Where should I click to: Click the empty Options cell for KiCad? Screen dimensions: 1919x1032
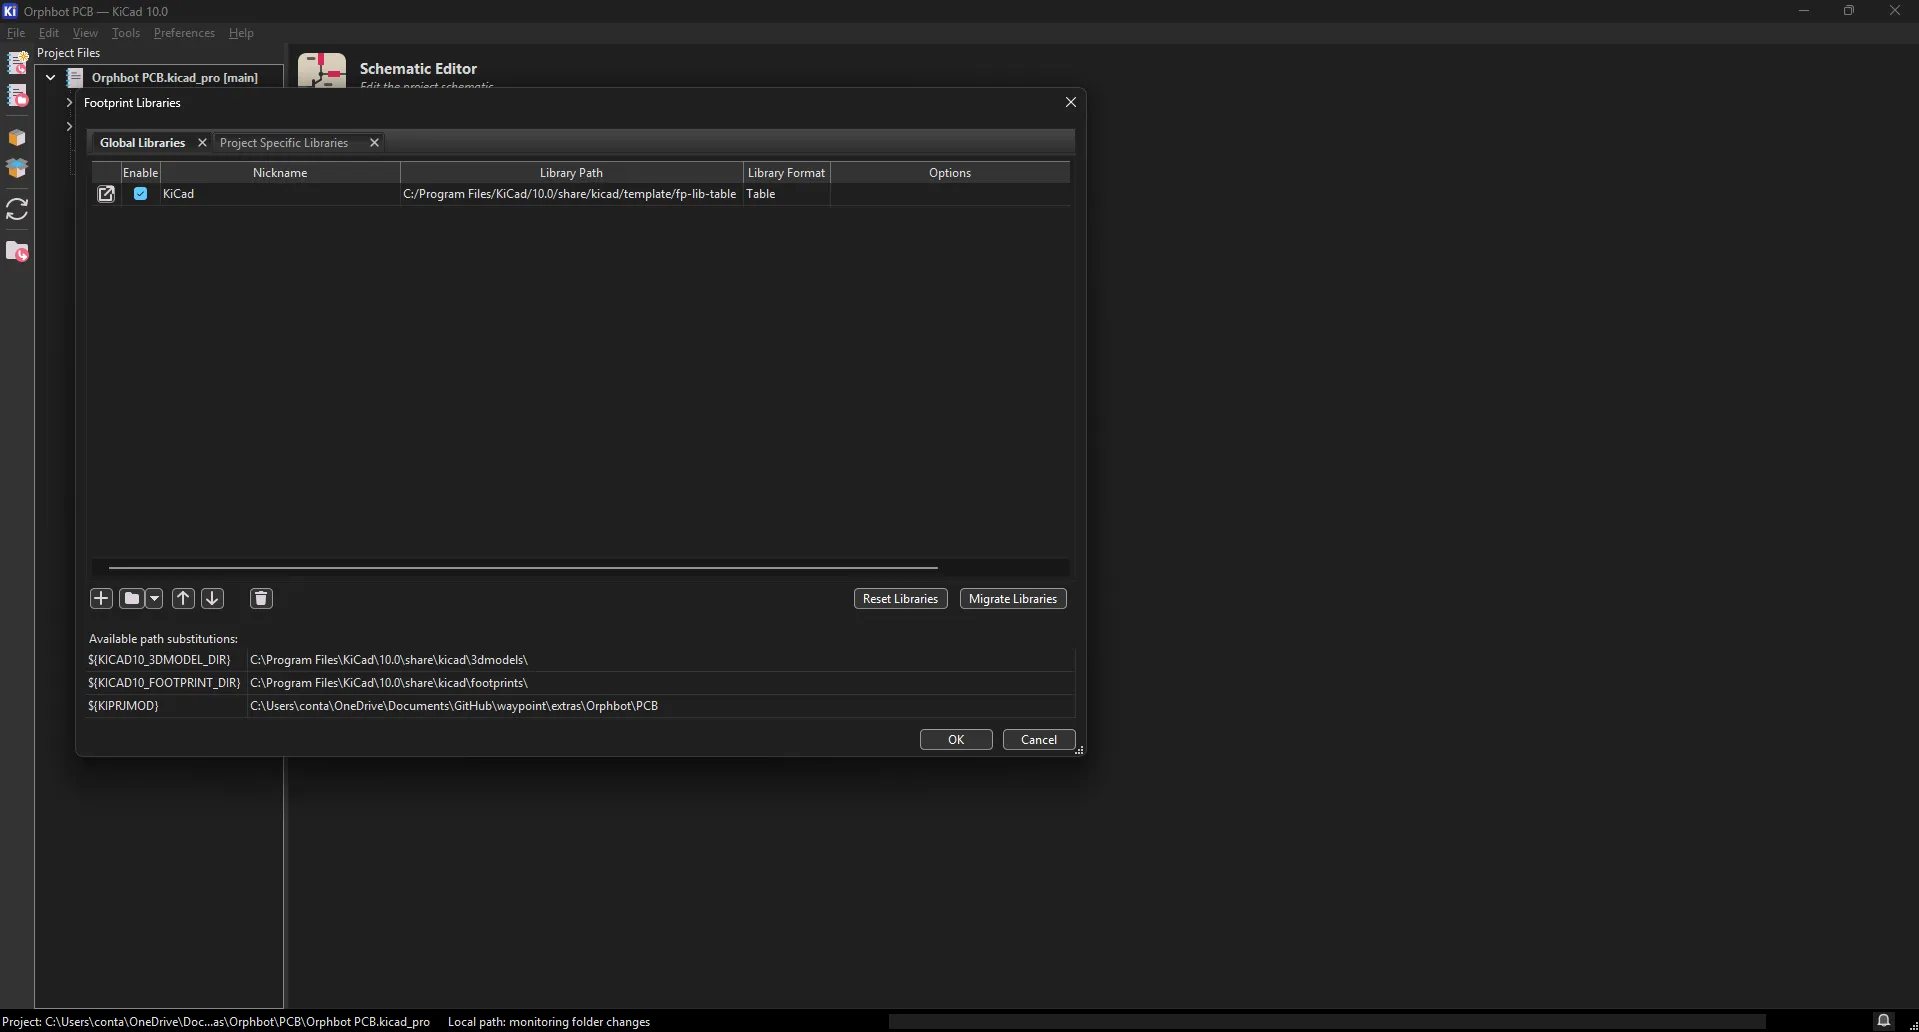point(949,194)
